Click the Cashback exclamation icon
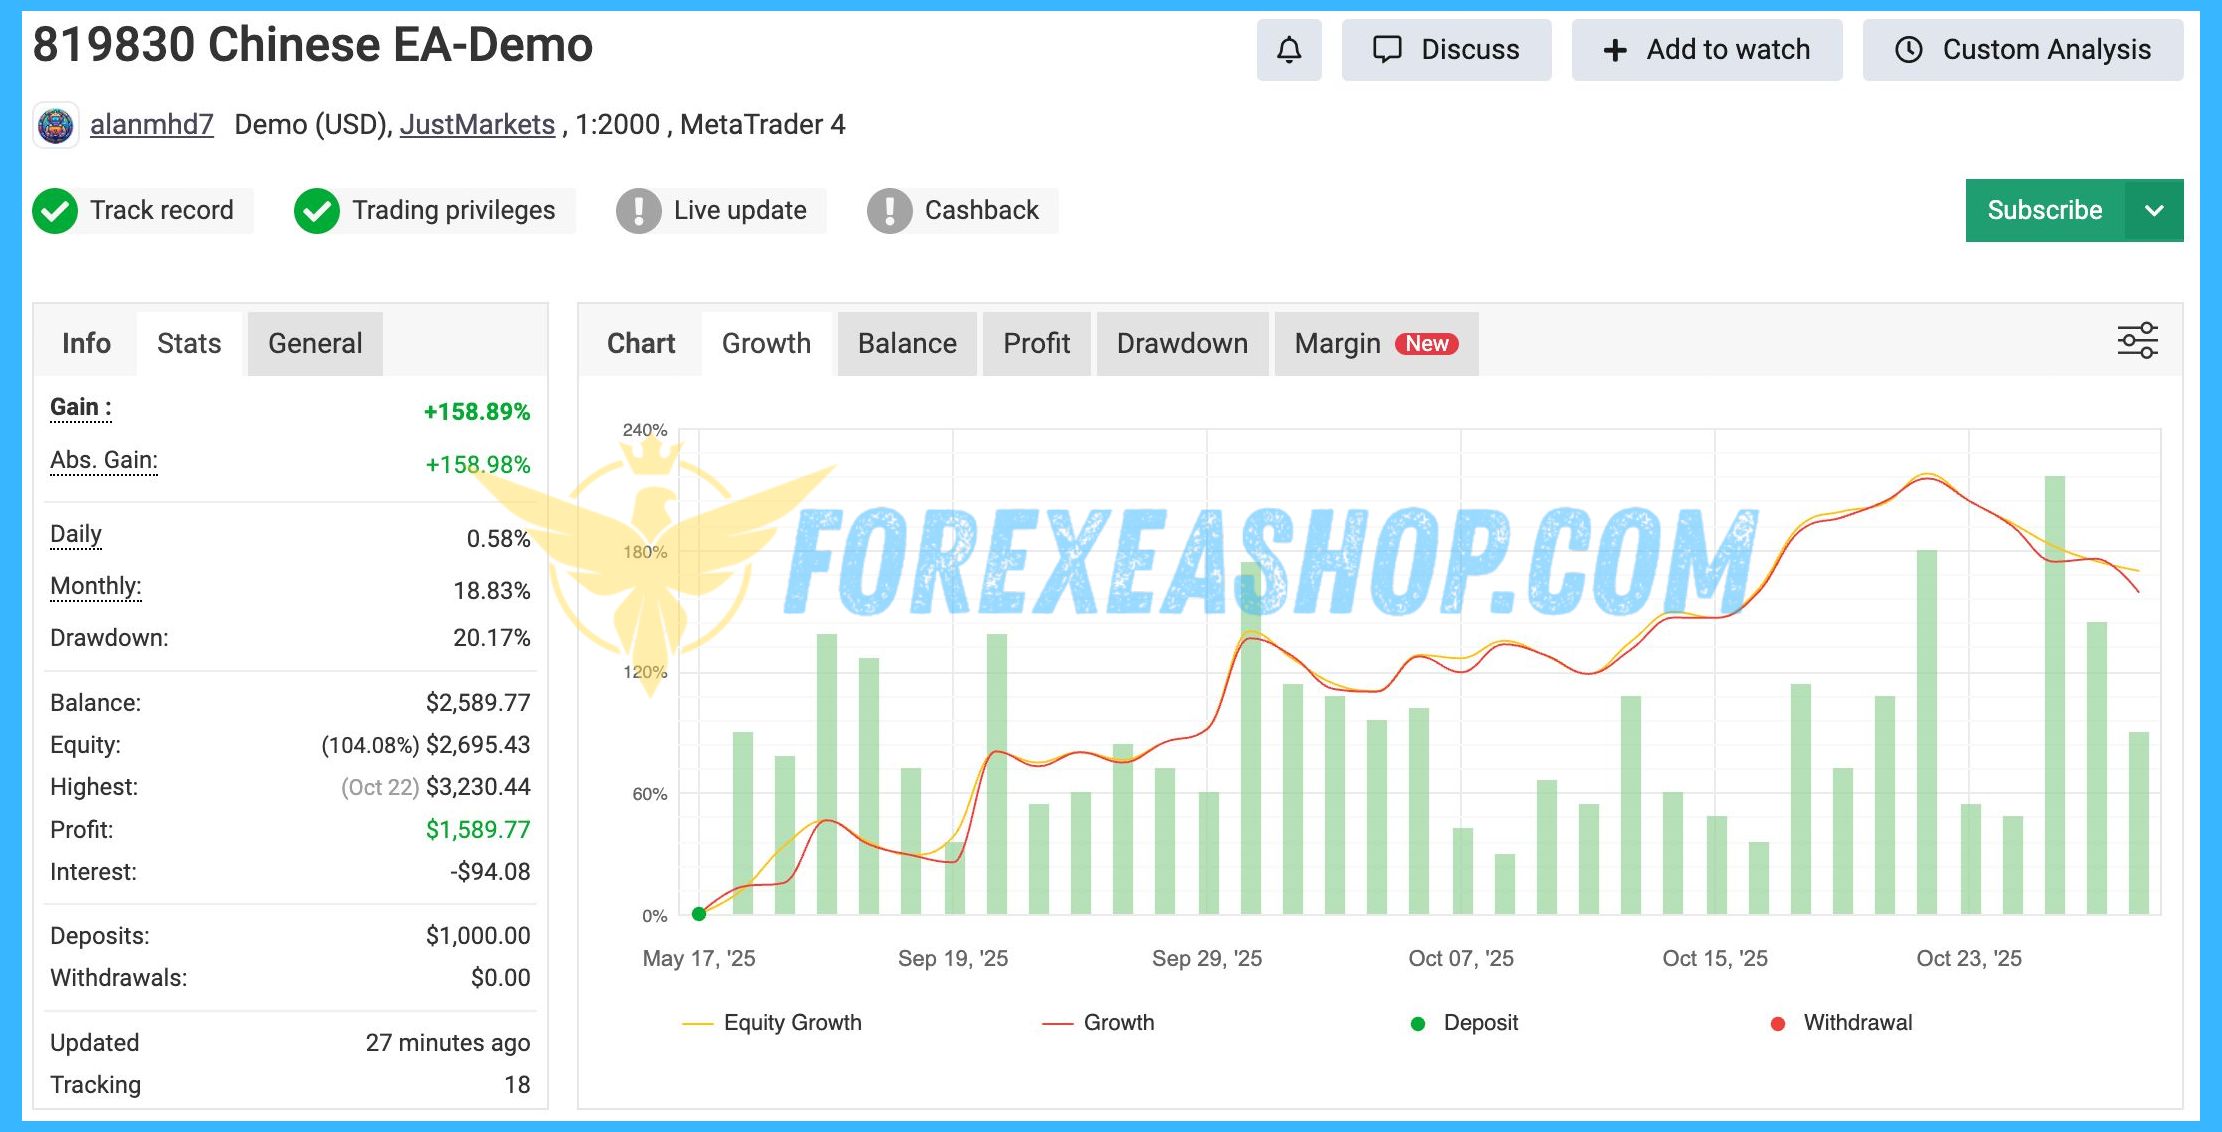The image size is (2222, 1132). pos(889,211)
